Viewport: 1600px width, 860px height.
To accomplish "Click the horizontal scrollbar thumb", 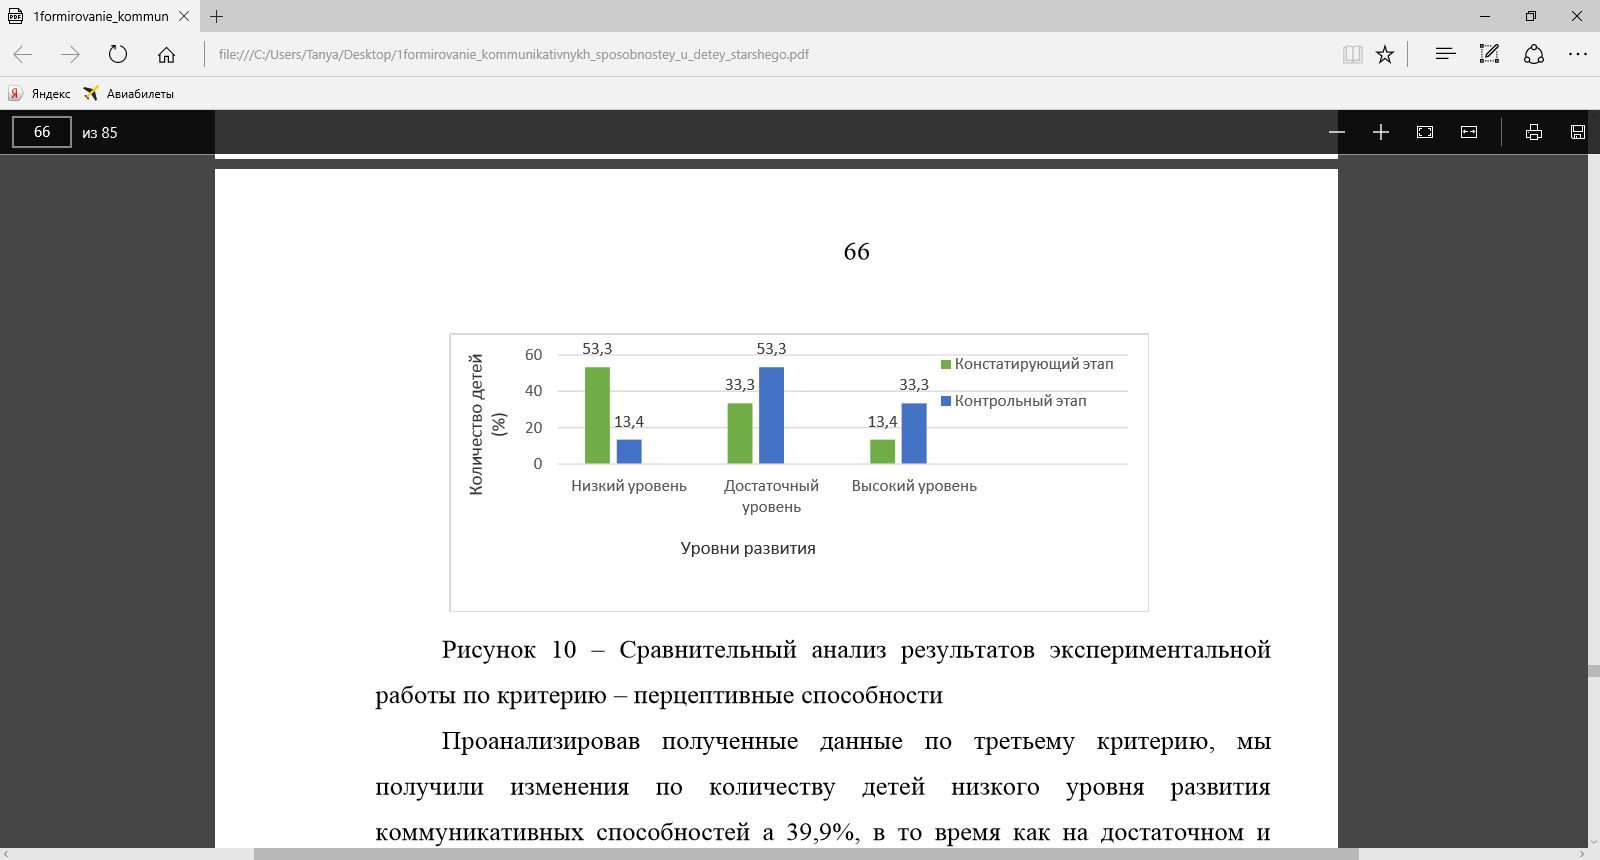I will point(806,854).
